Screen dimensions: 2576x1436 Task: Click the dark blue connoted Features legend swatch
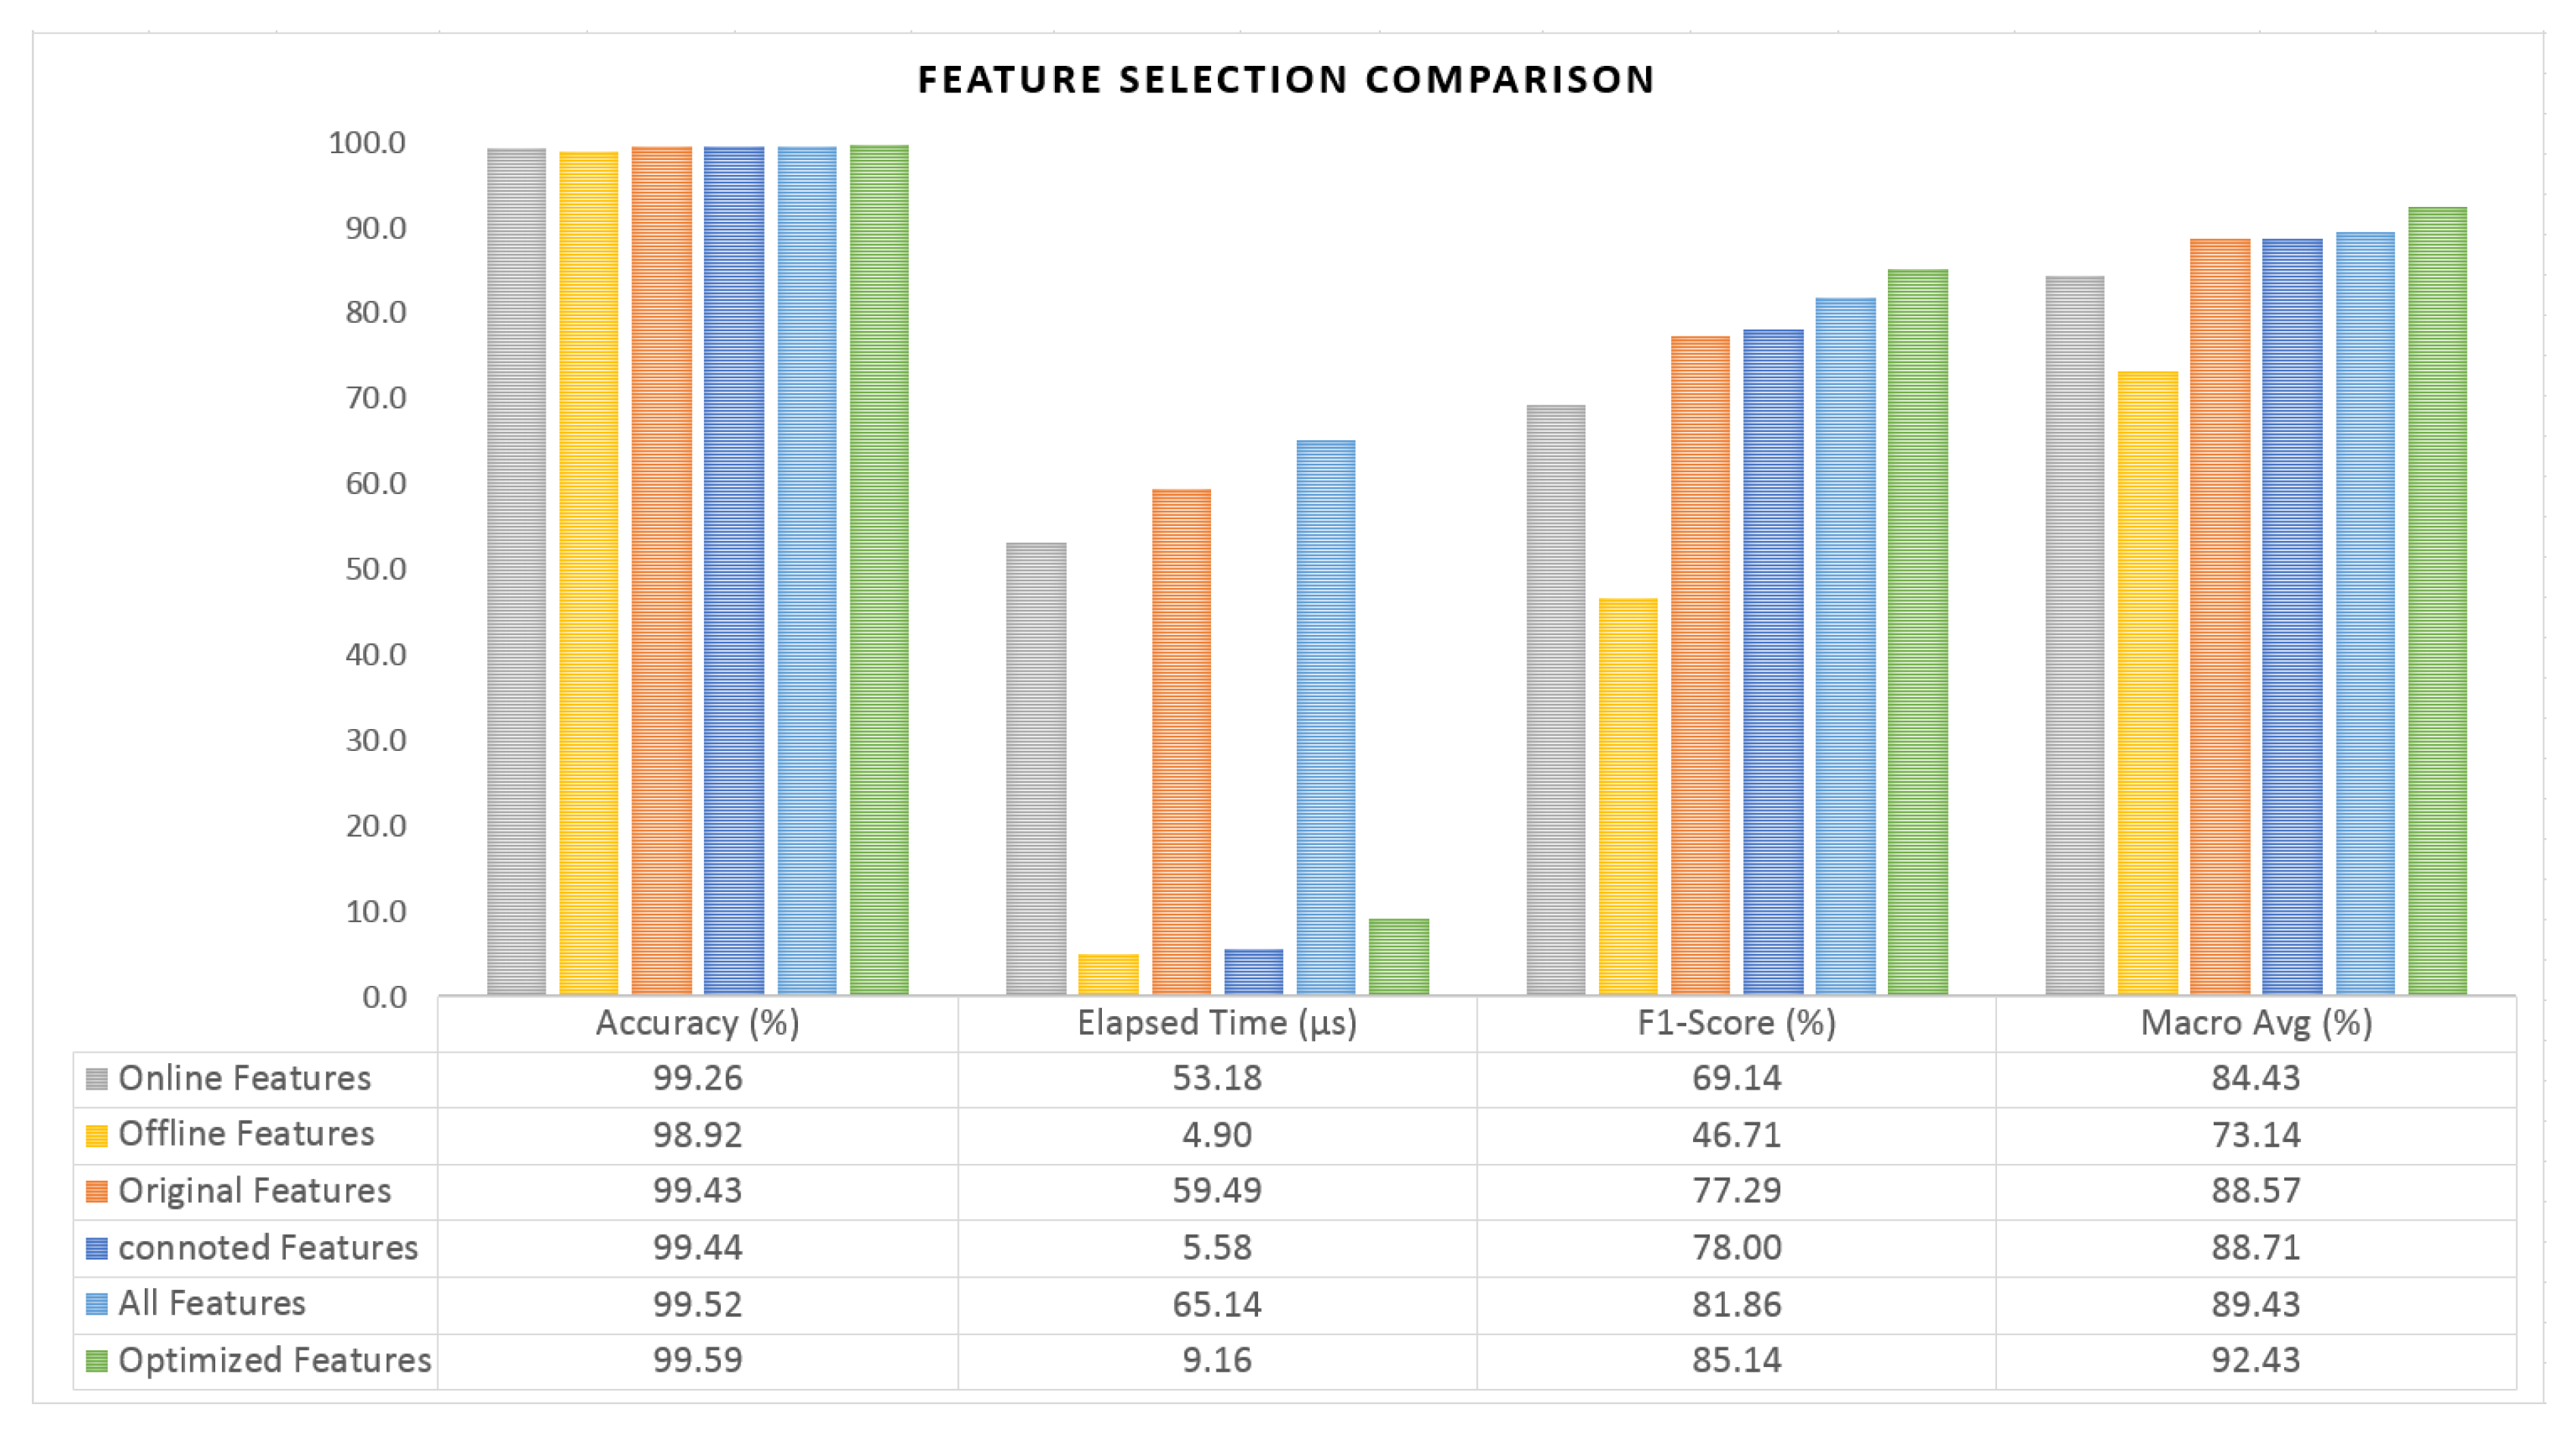pos(97,1249)
